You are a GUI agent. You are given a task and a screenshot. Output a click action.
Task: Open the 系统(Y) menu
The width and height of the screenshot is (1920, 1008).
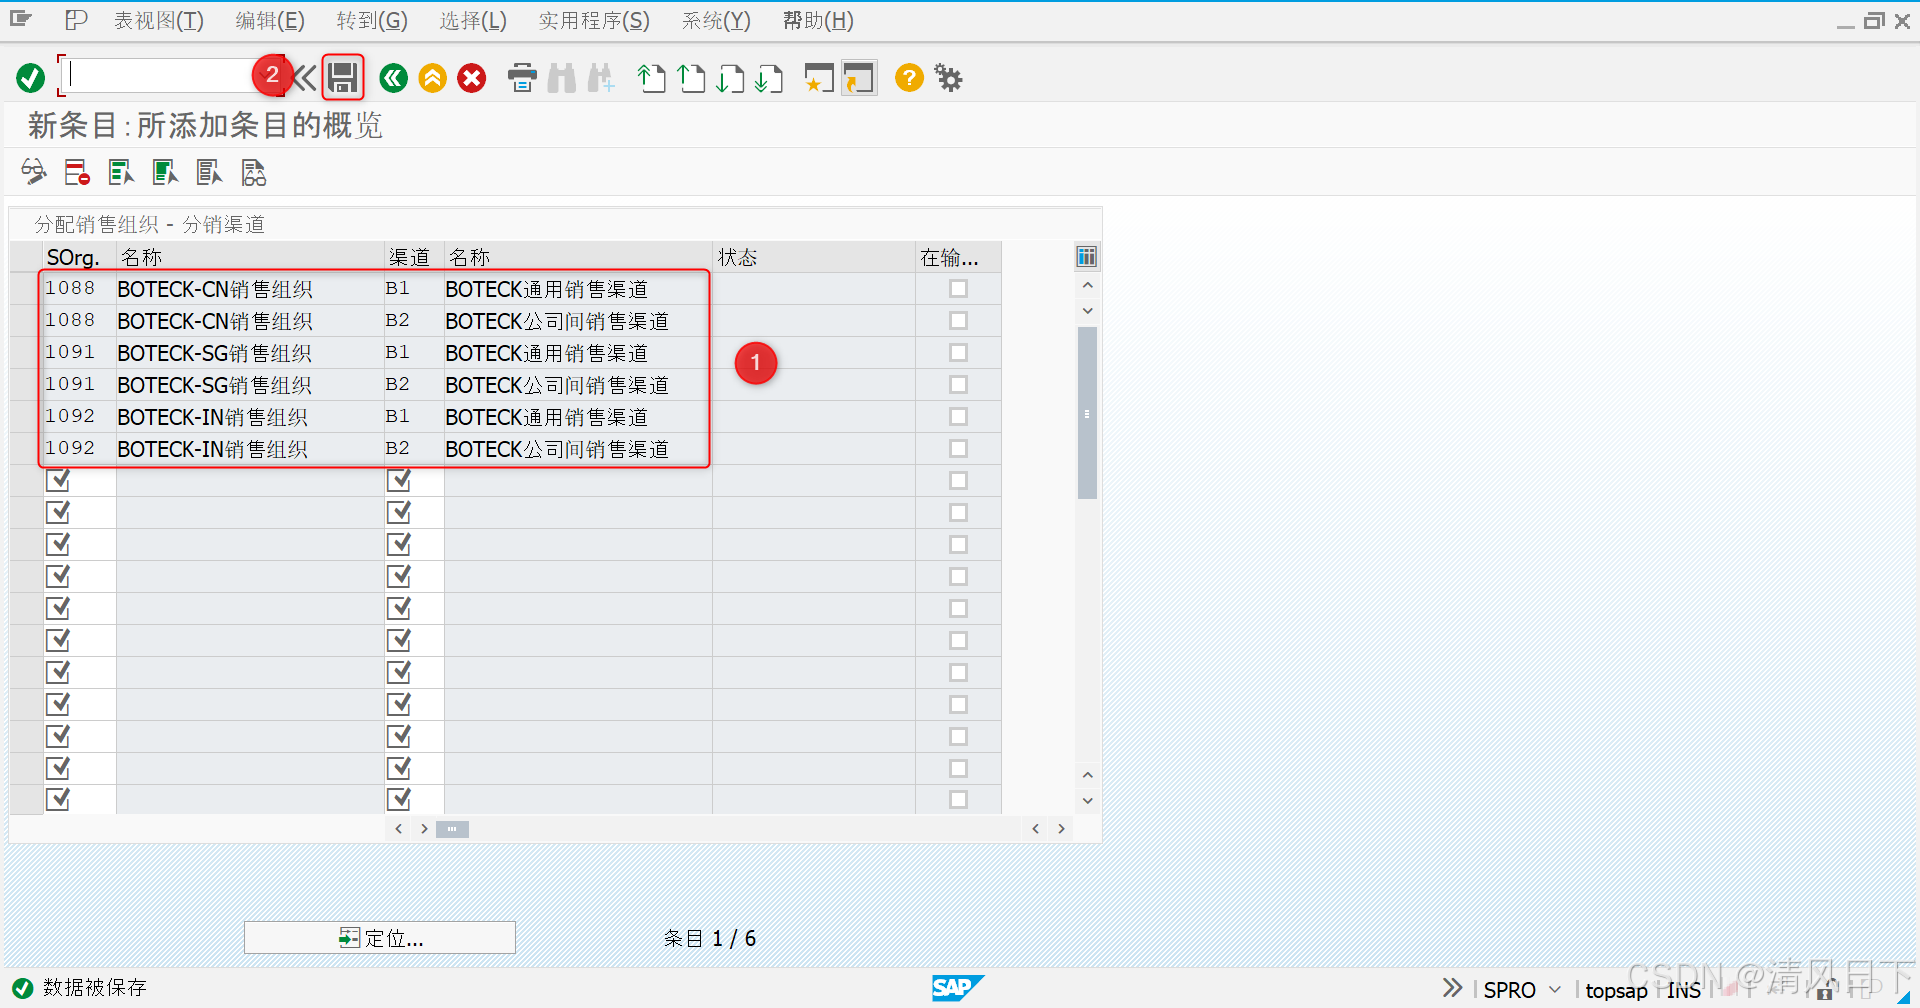716,20
